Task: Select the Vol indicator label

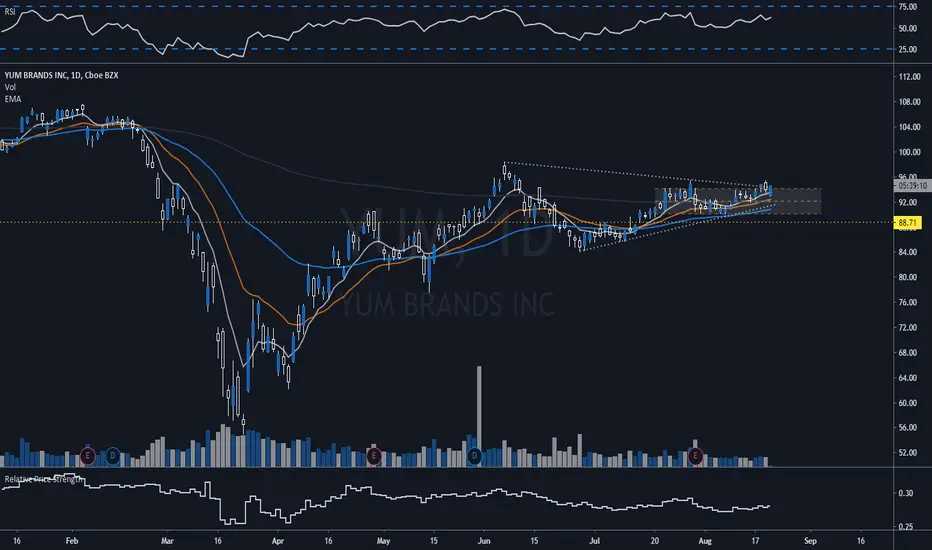Action: [x=10, y=87]
